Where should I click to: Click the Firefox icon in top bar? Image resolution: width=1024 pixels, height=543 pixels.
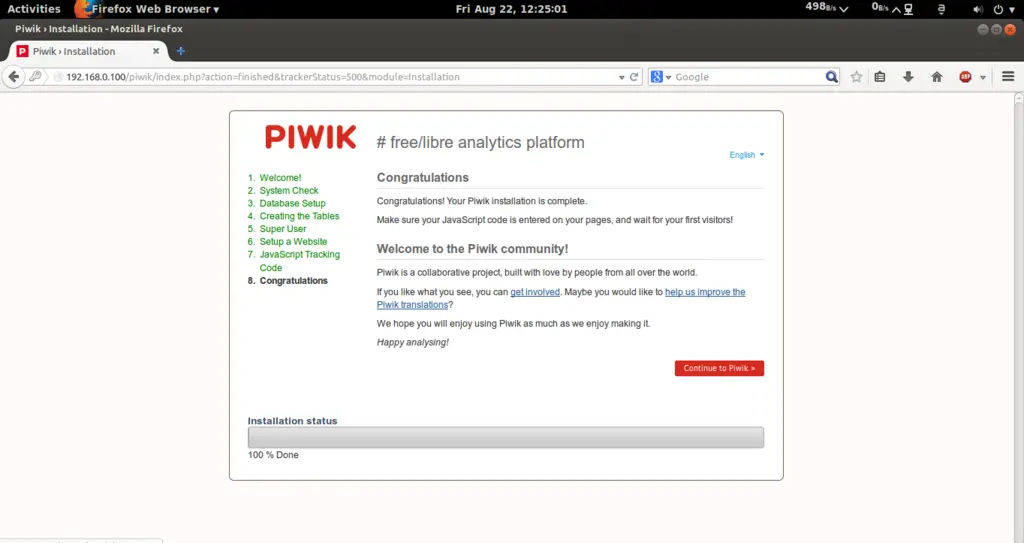tap(82, 8)
